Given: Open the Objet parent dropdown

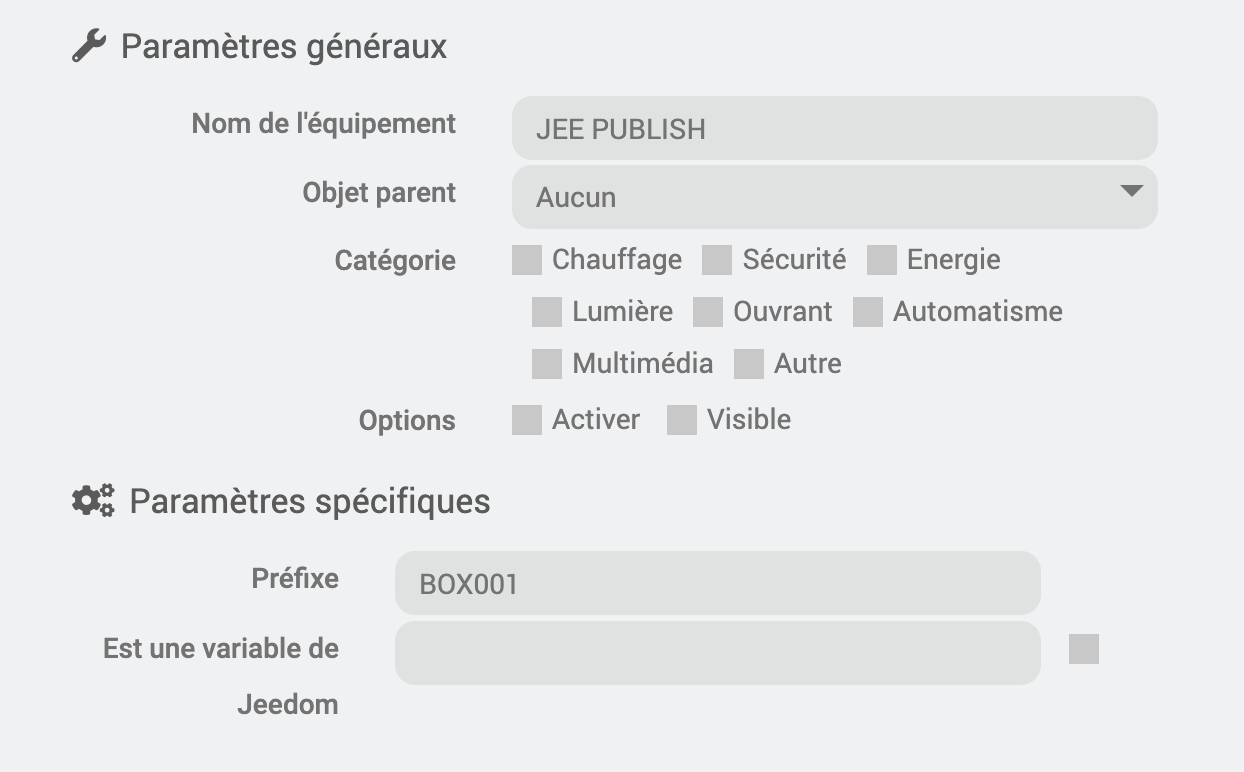Looking at the screenshot, I should coord(835,197).
